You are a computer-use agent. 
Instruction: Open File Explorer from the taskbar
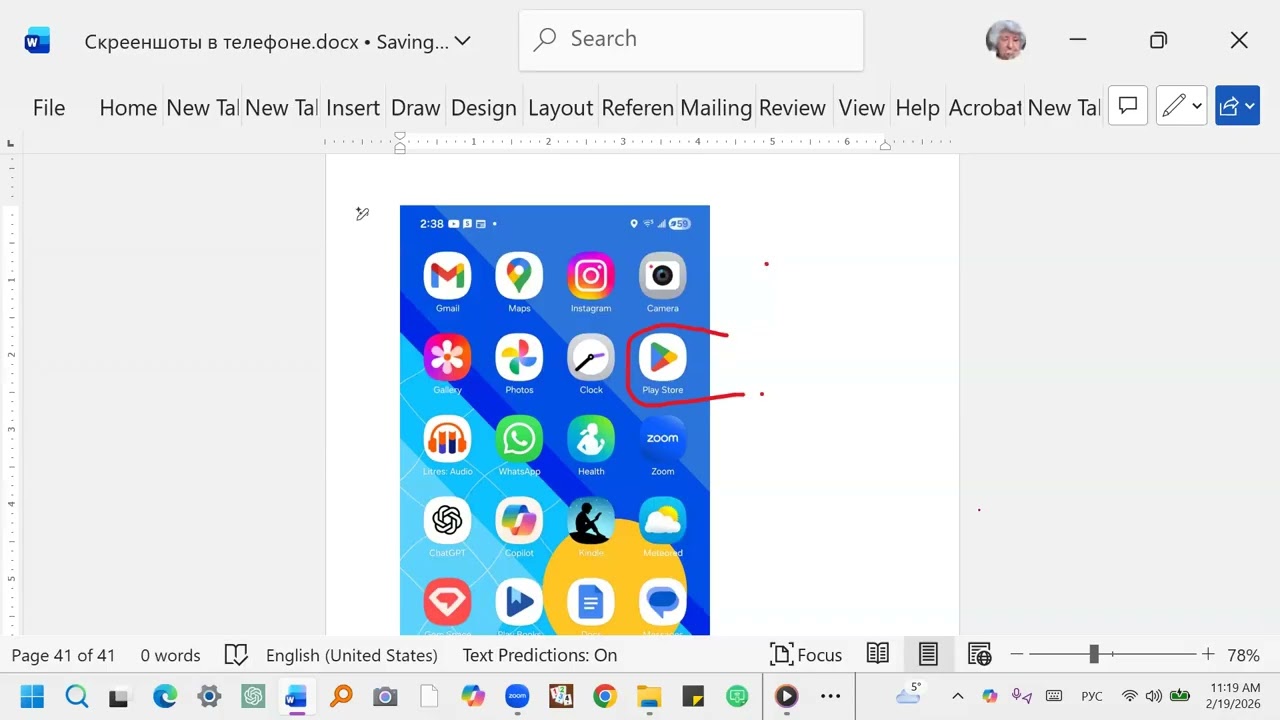649,696
